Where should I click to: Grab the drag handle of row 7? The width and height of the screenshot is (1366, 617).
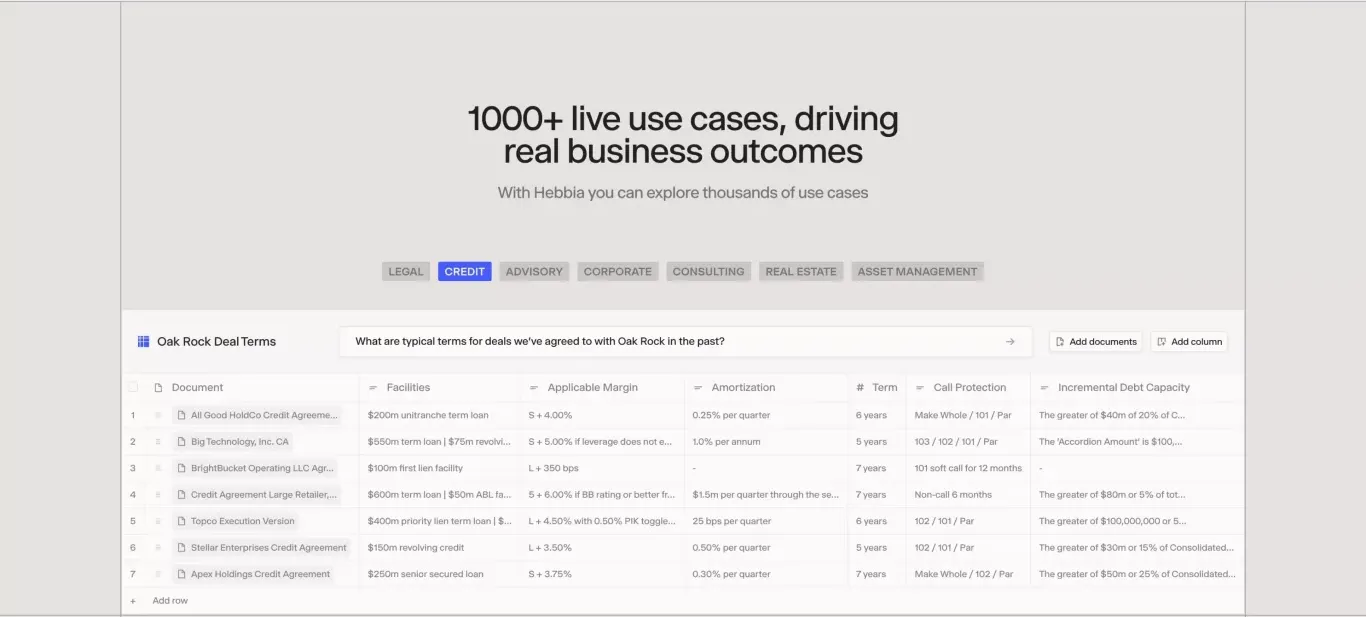157,574
